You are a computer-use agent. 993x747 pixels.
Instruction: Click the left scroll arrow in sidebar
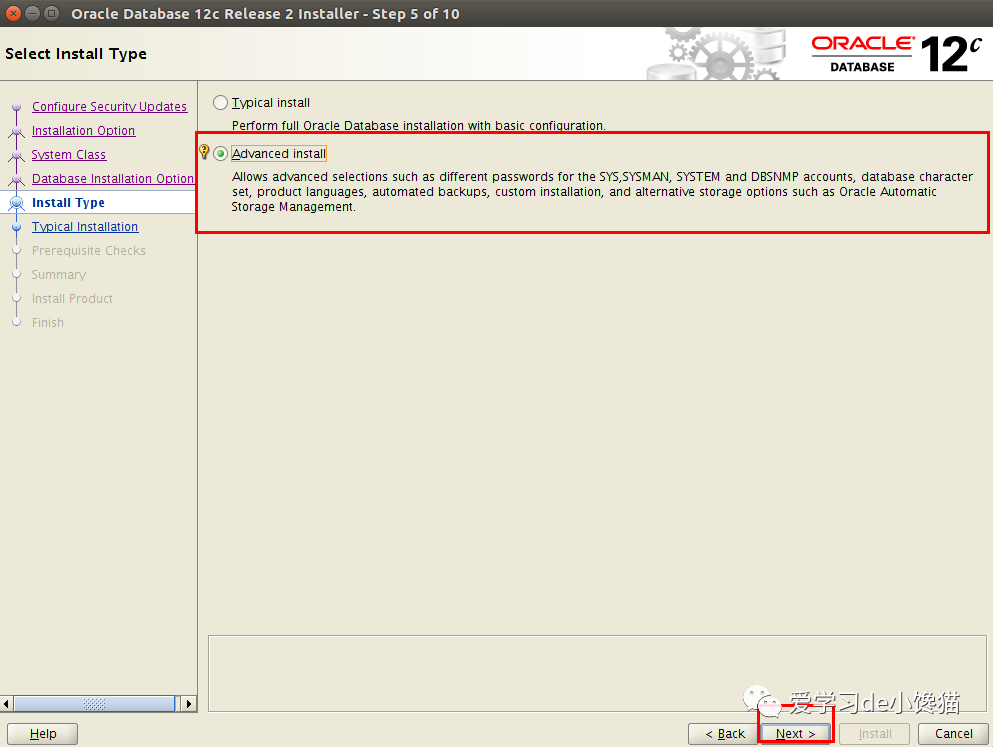pyautogui.click(x=6, y=703)
